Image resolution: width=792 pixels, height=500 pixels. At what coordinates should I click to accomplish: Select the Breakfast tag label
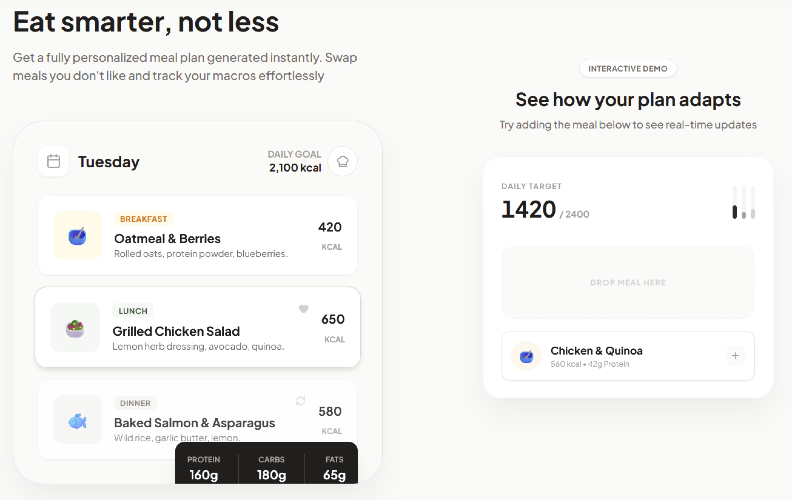click(x=143, y=218)
